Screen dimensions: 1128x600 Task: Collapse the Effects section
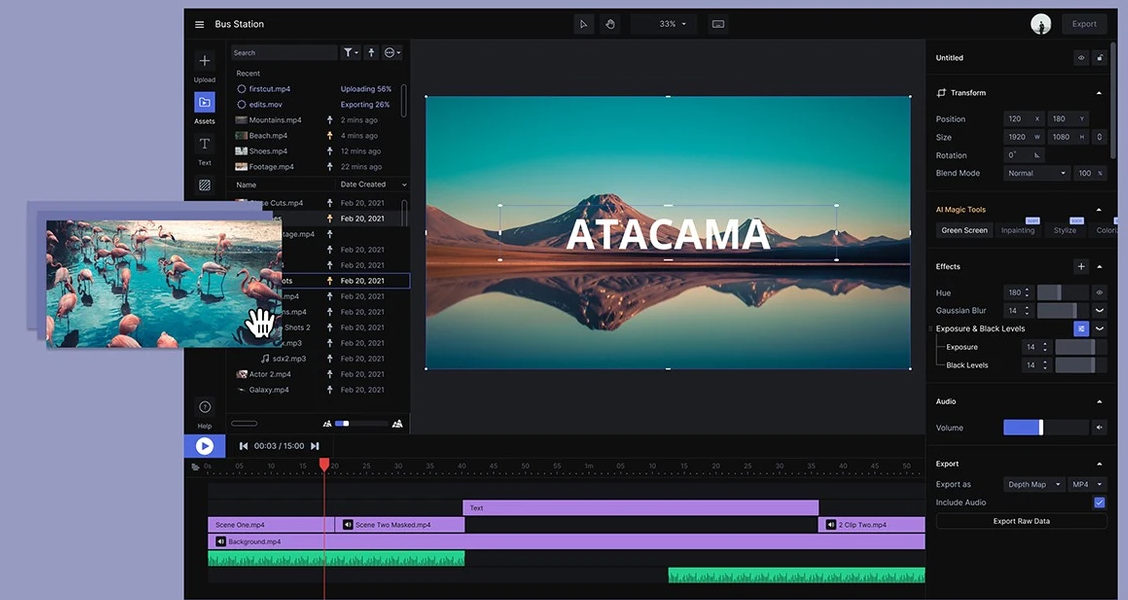[1099, 267]
